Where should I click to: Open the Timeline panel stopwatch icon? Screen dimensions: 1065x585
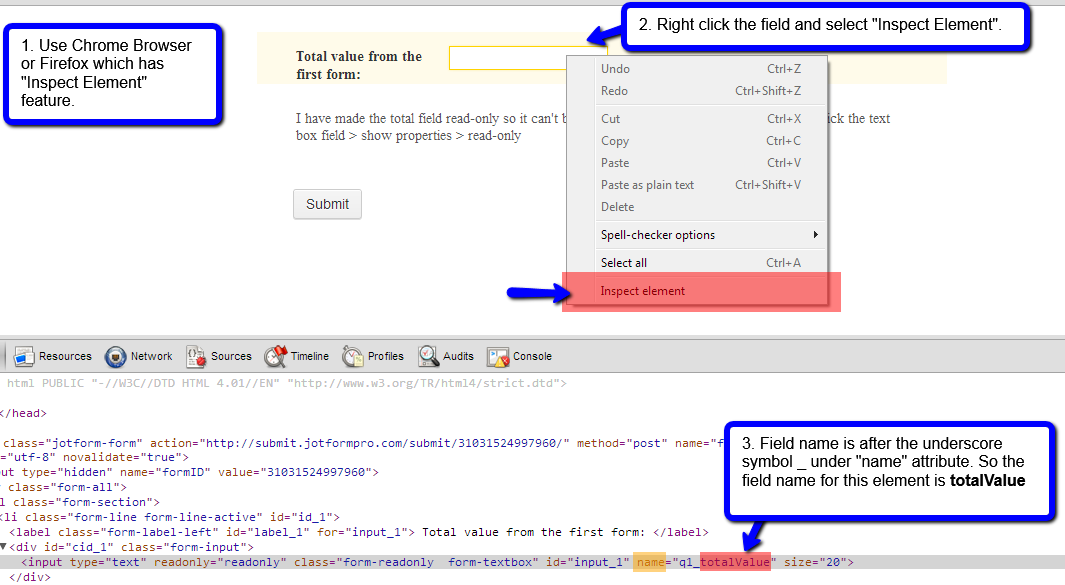(x=276, y=357)
